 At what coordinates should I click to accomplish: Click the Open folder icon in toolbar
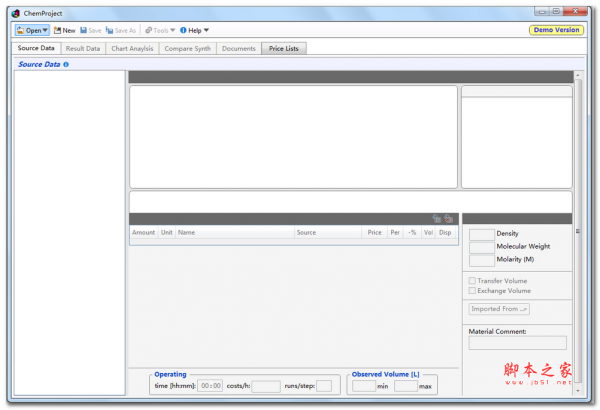(20, 30)
